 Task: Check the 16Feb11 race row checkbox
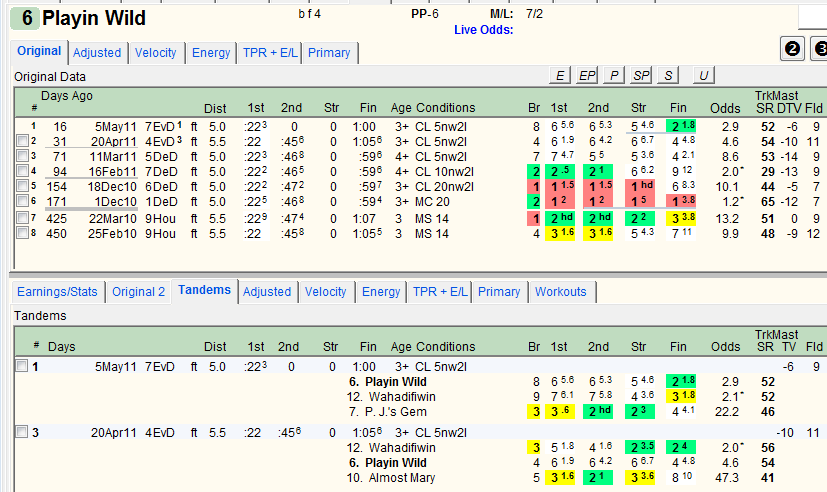[22, 171]
